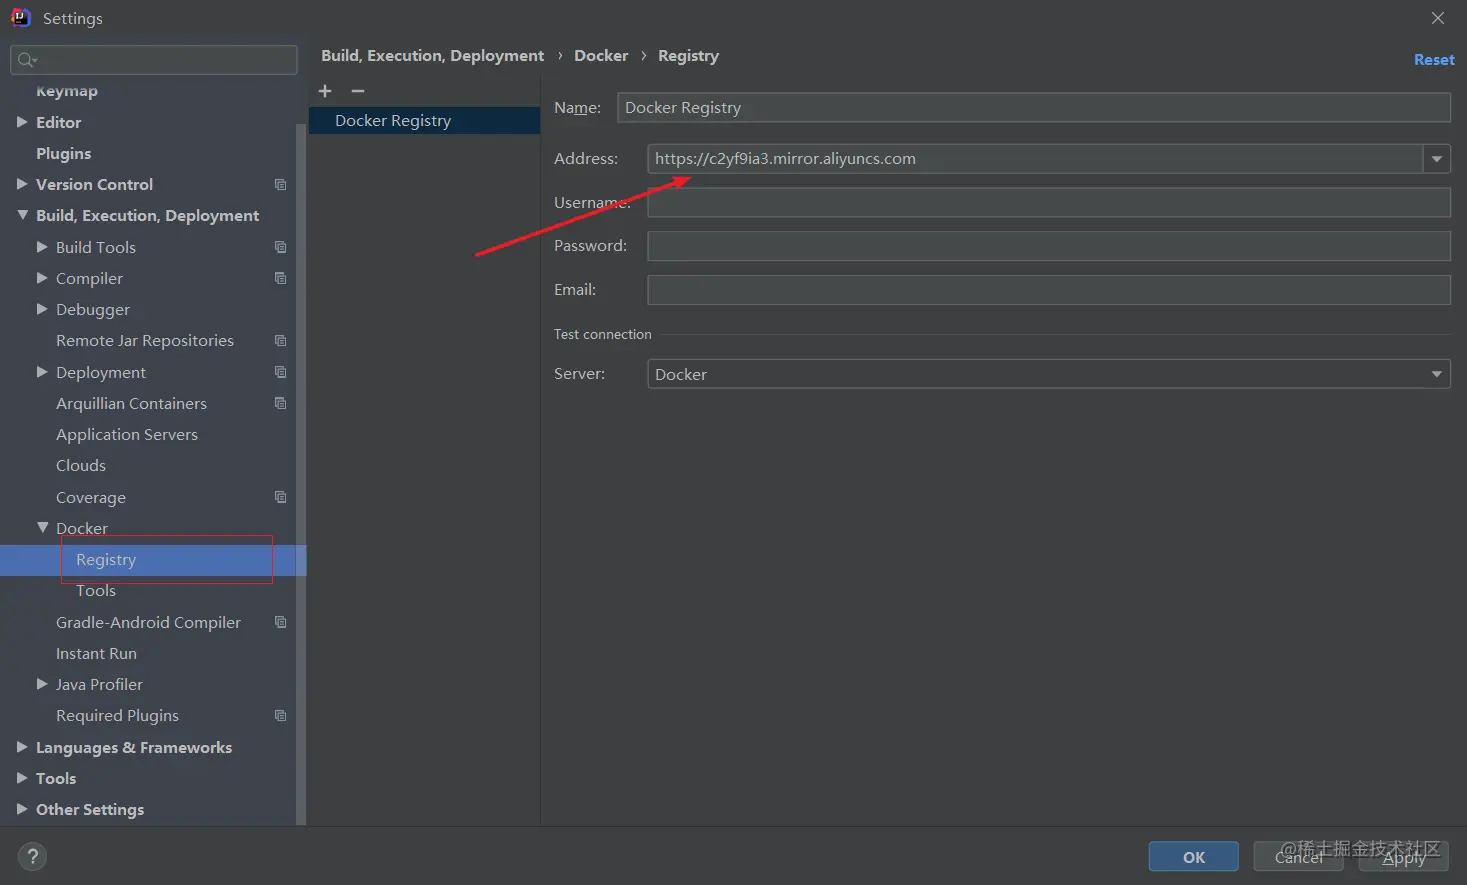Click project-level icon next to Required Plugins
1467x885 pixels.
point(280,716)
